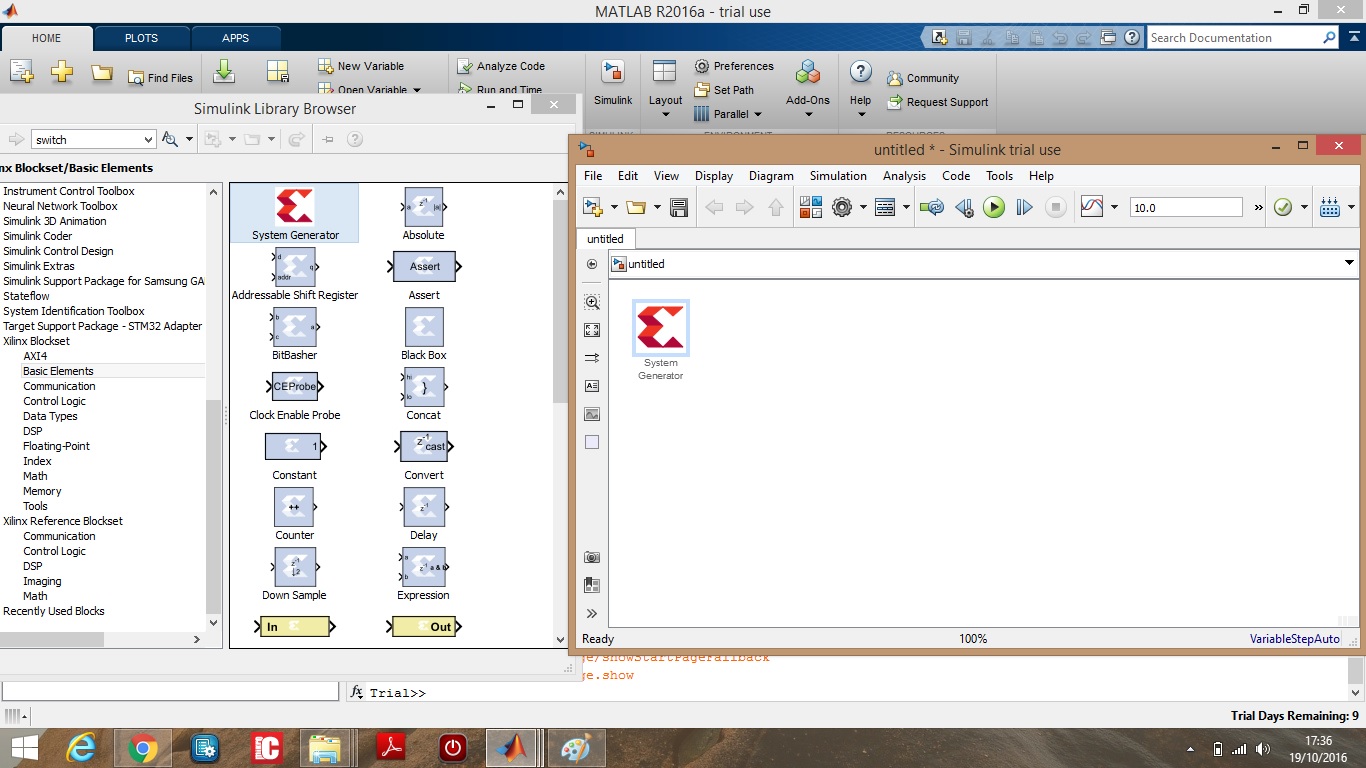This screenshot has height=768, width=1366.
Task: Click the Step Back button in Simulink toolbar
Action: [x=964, y=207]
